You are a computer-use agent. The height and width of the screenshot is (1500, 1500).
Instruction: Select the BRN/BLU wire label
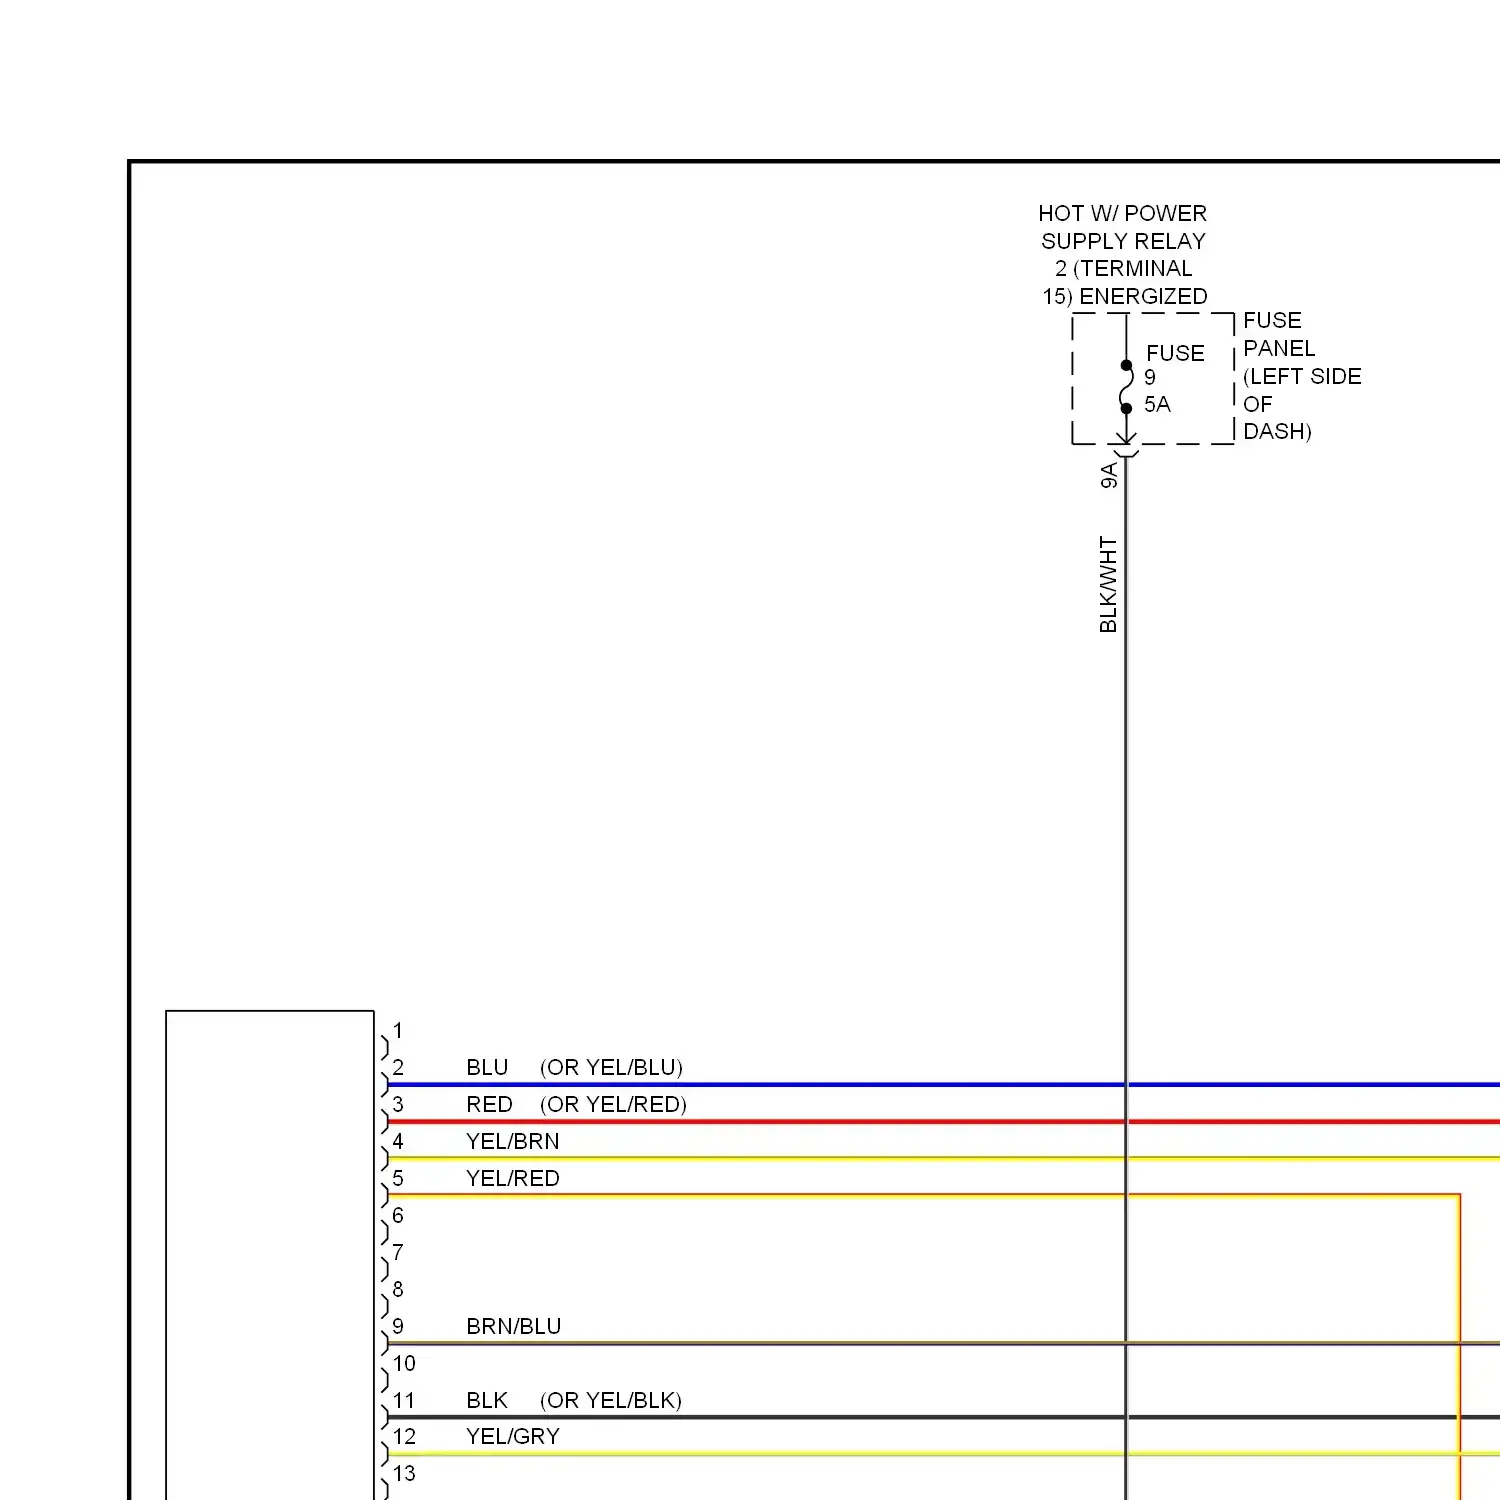tap(513, 1327)
